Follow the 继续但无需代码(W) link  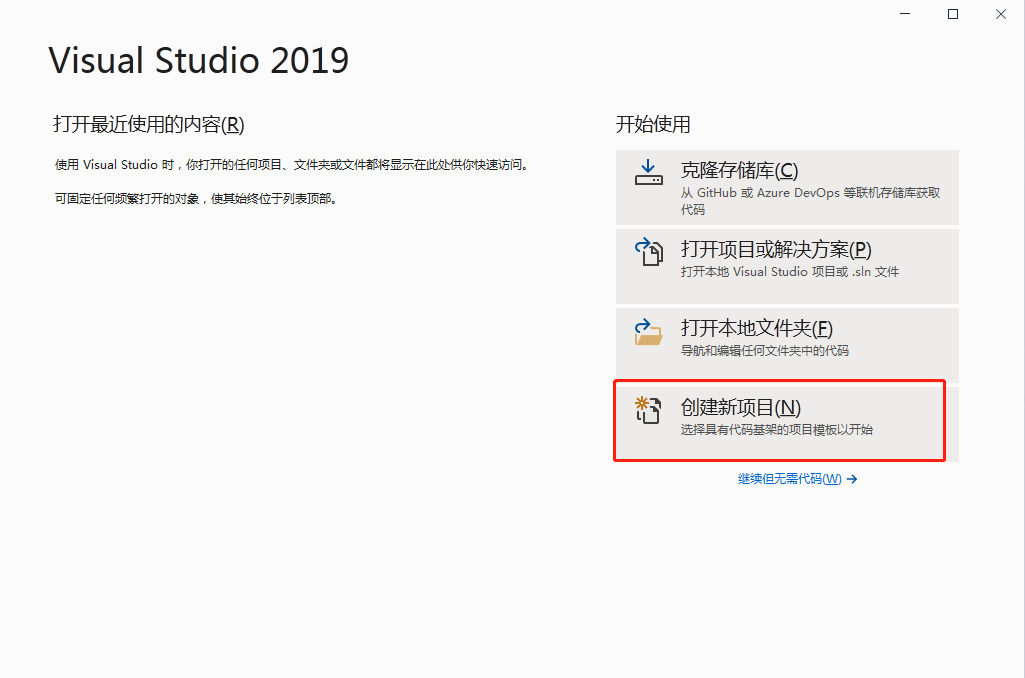point(790,479)
